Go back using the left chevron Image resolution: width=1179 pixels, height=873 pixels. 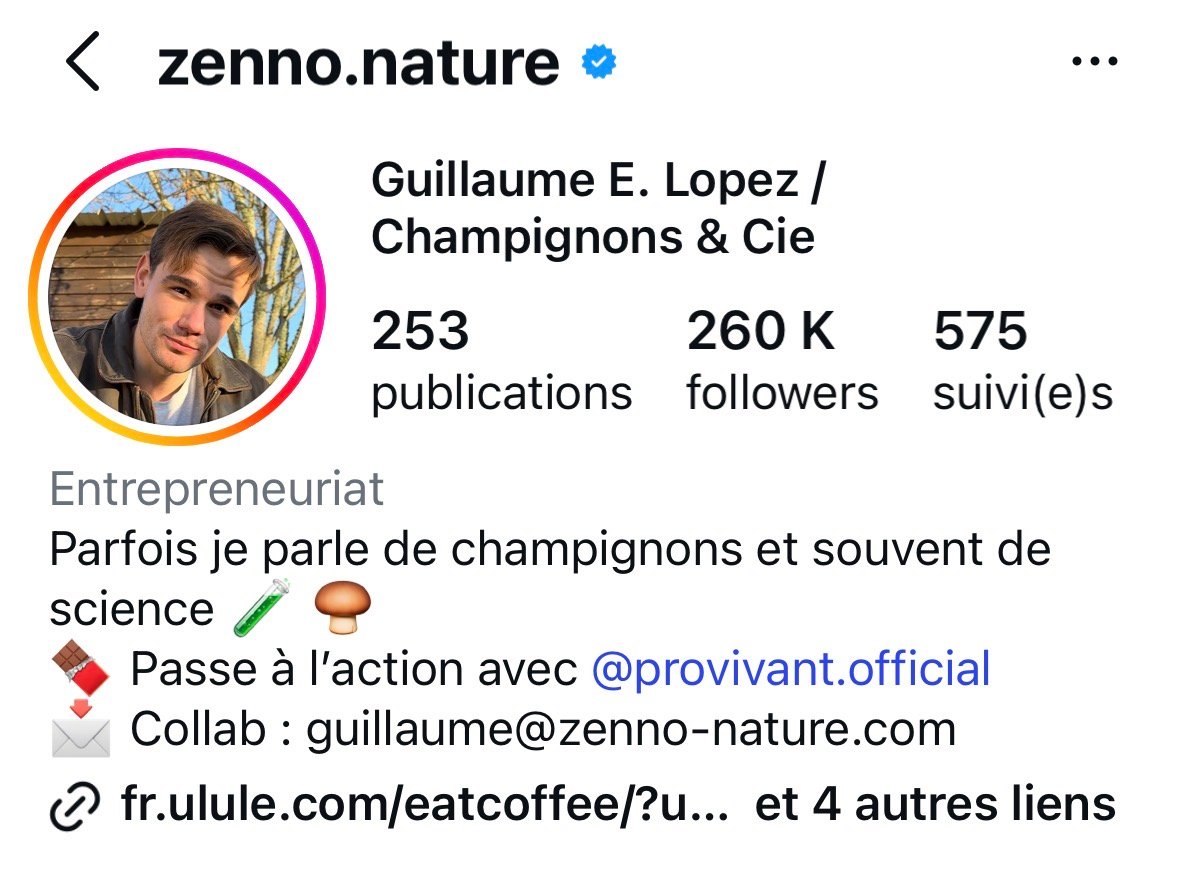click(x=83, y=62)
